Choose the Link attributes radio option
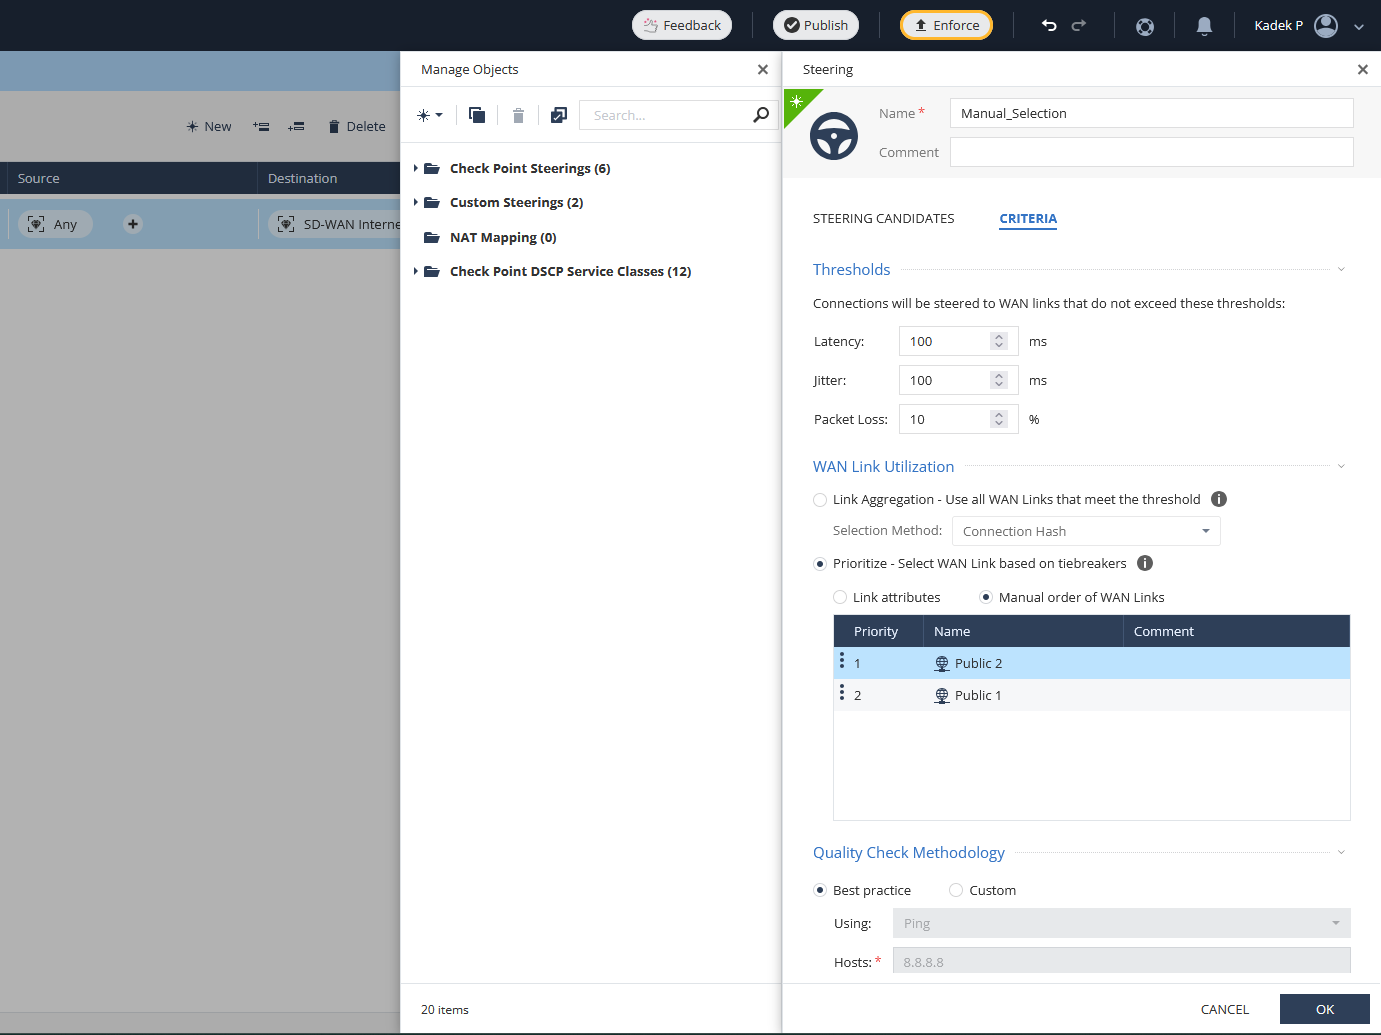 pos(840,597)
